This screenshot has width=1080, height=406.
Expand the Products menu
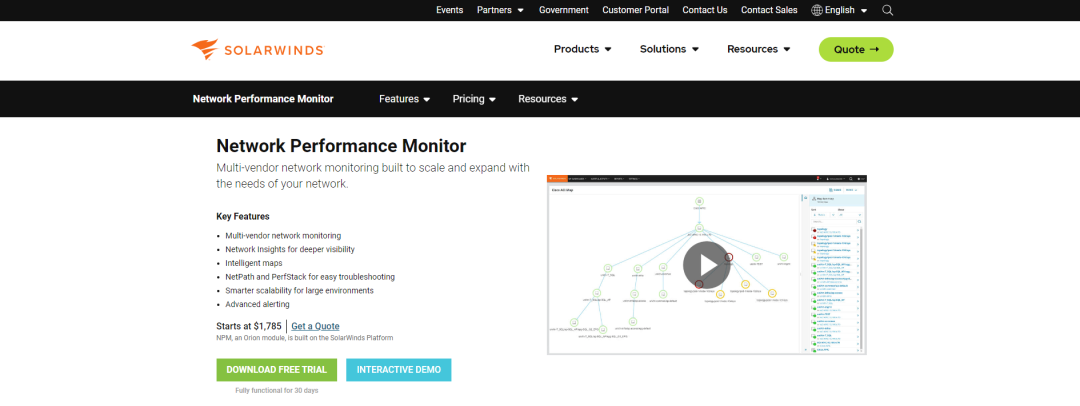582,49
